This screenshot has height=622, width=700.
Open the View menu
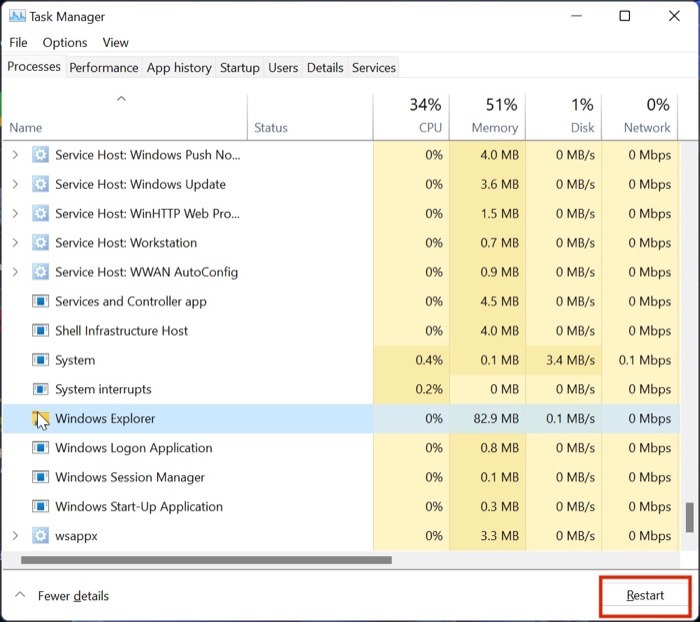click(116, 42)
